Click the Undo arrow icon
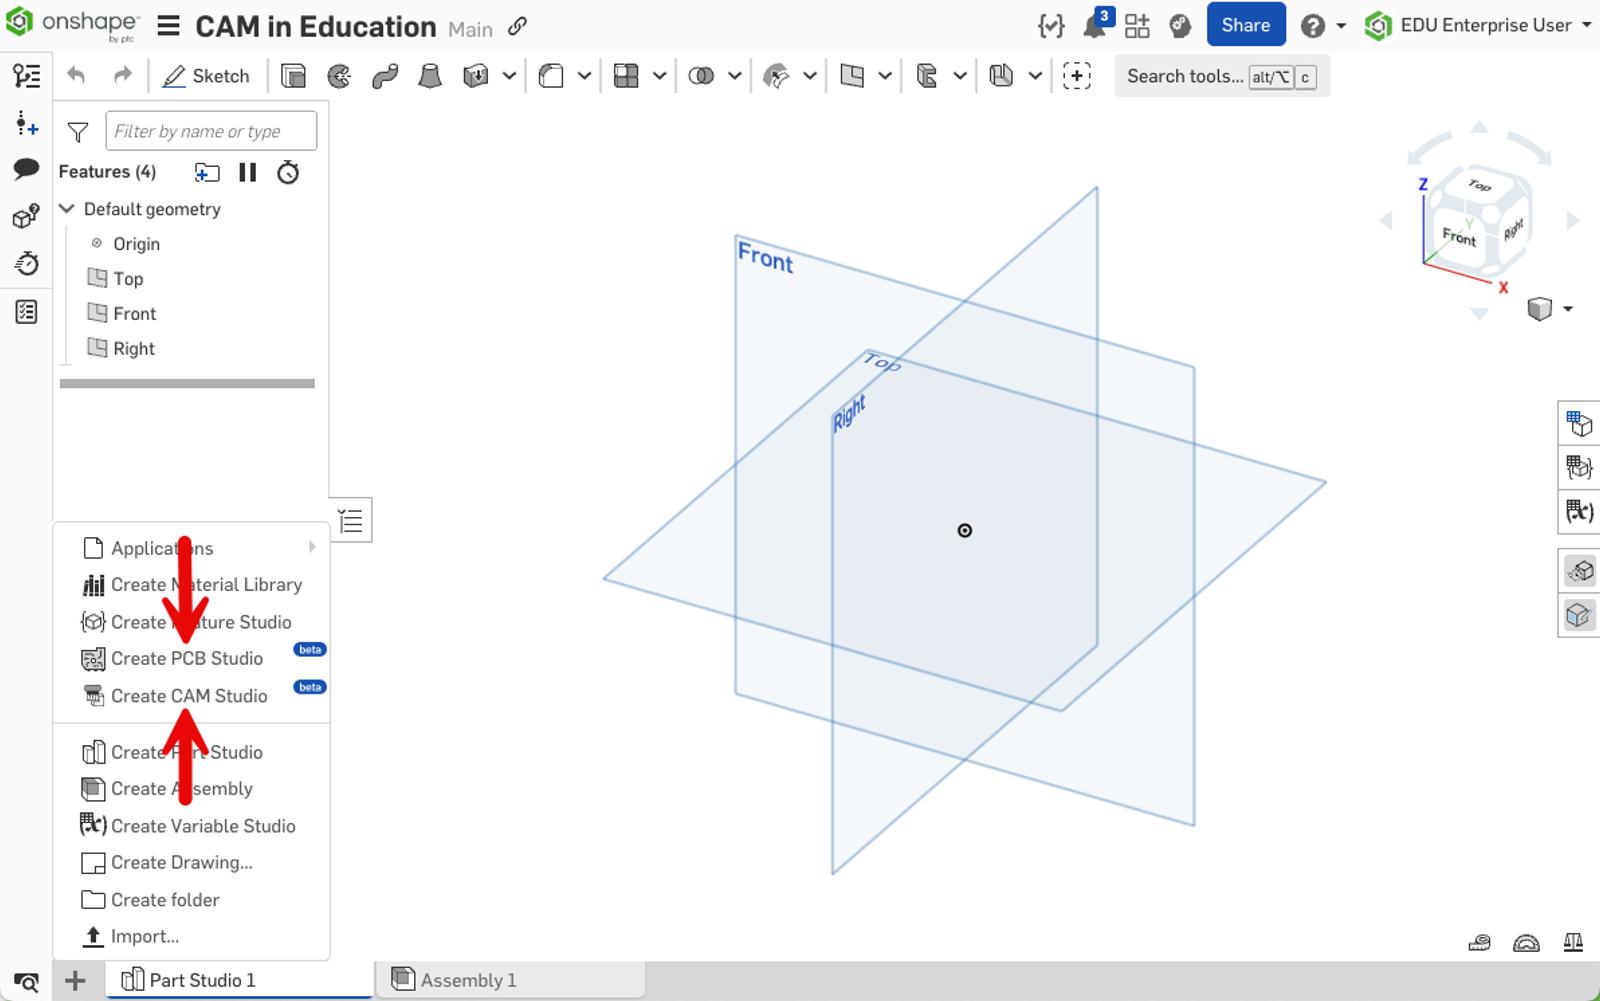 [76, 76]
